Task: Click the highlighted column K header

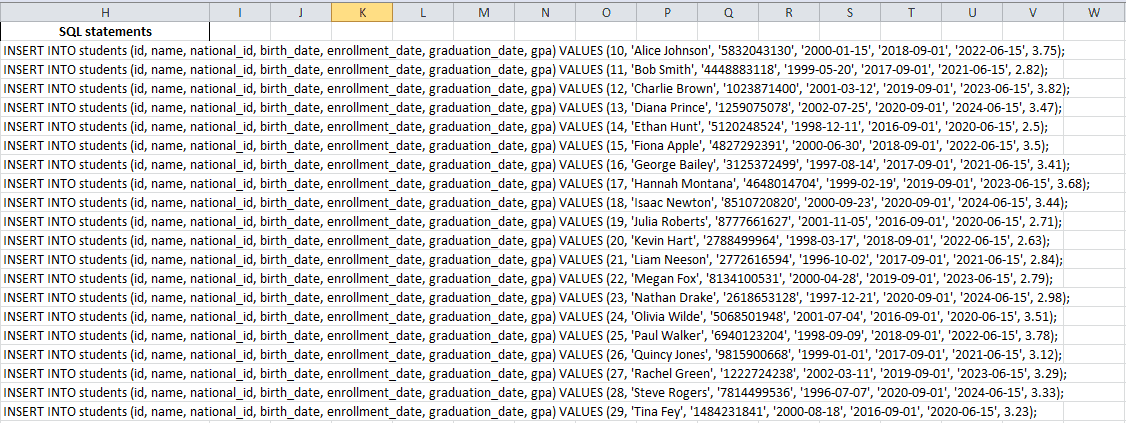Action: (361, 12)
